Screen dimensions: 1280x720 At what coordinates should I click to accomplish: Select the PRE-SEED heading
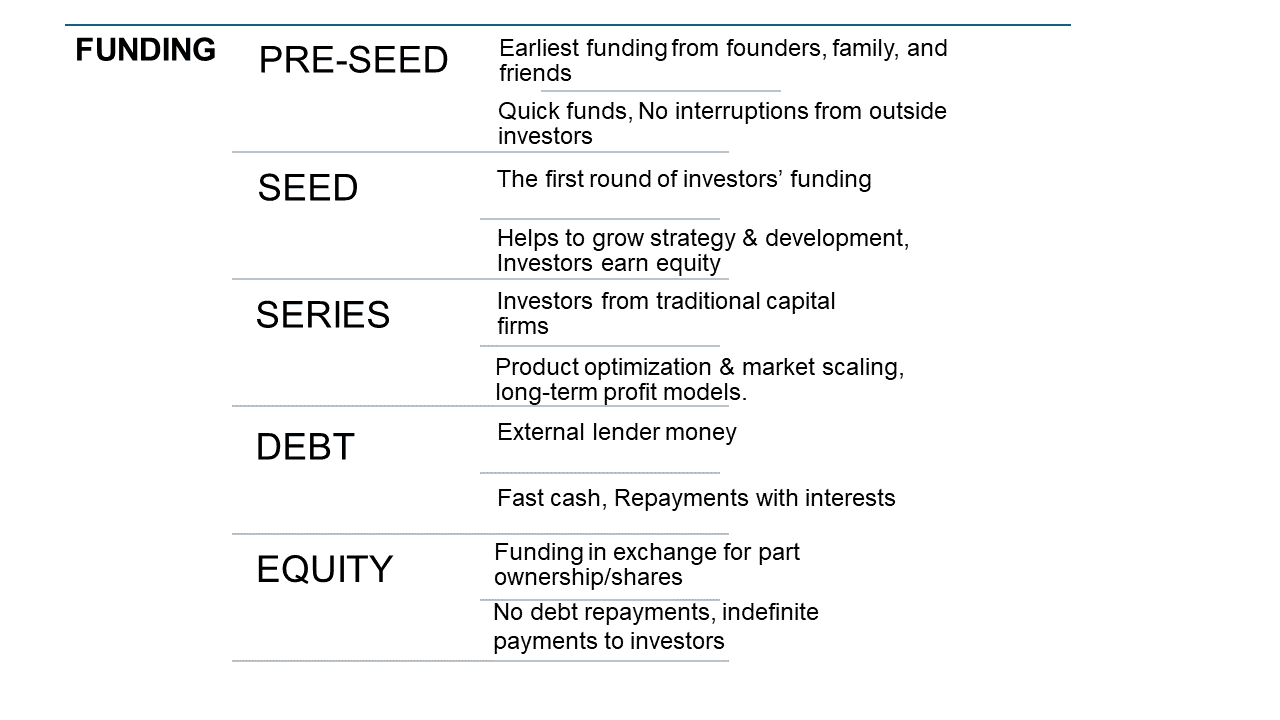(353, 61)
